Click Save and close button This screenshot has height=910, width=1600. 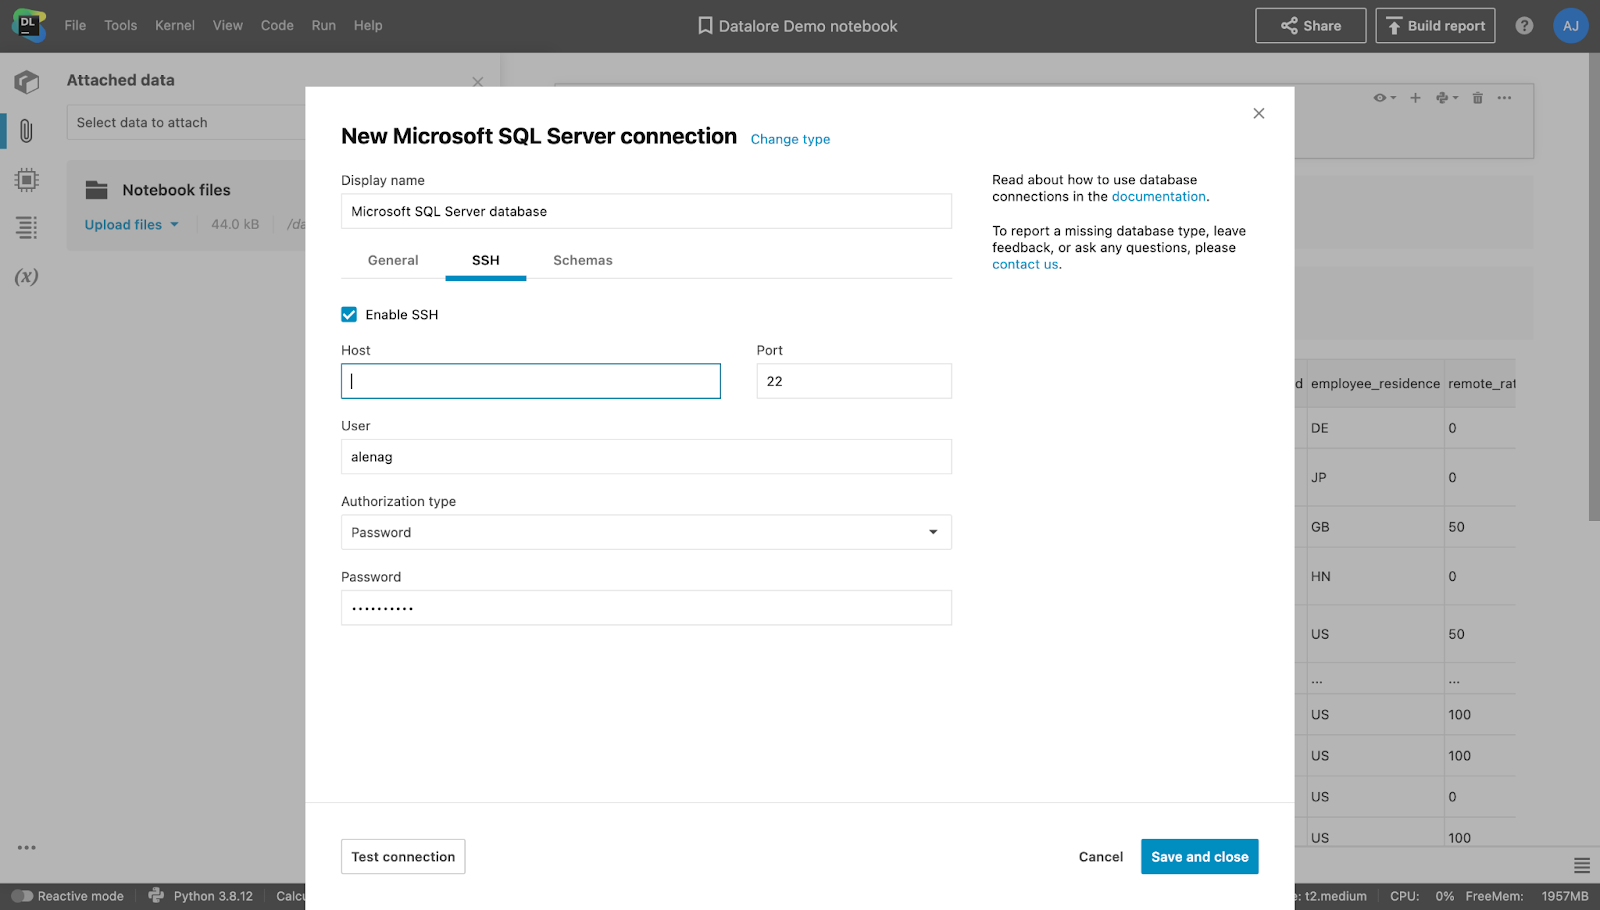click(x=1200, y=857)
